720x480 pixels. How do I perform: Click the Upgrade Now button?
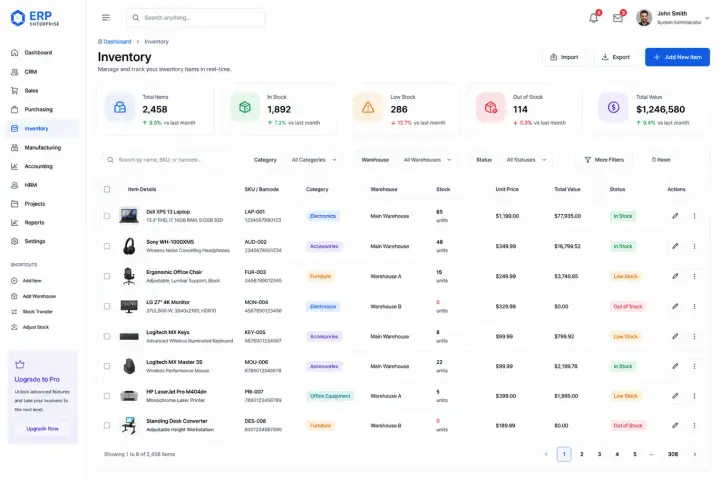[42, 429]
